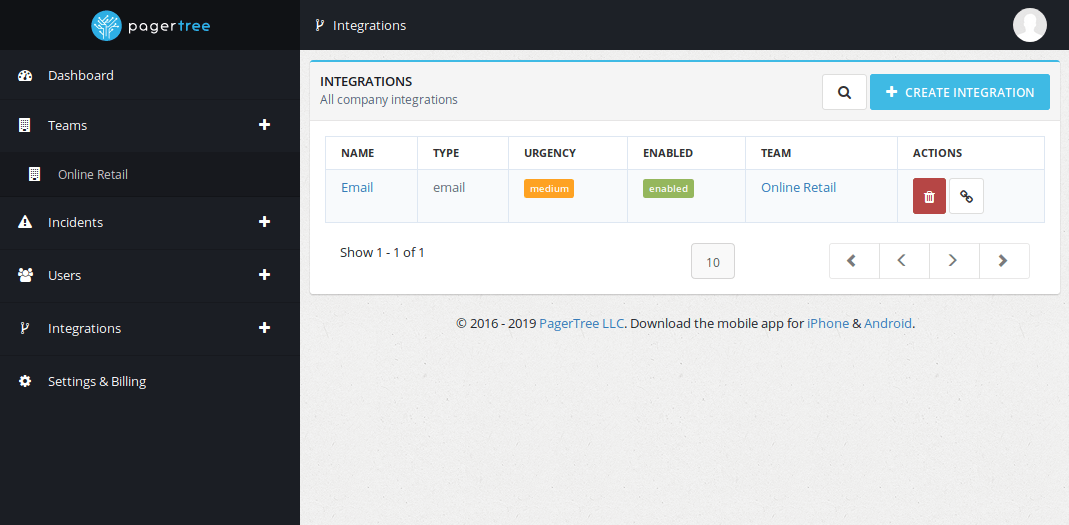The width and height of the screenshot is (1069, 525).
Task: Expand the Teams plus icon
Action: pos(264,125)
